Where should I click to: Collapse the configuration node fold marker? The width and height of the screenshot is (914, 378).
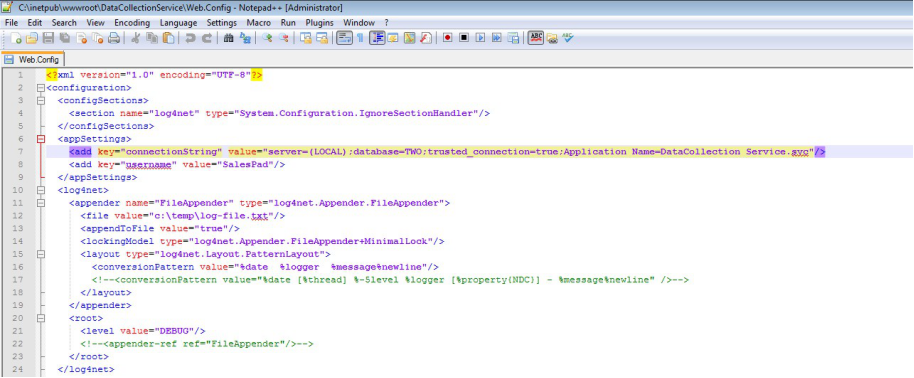(x=40, y=88)
